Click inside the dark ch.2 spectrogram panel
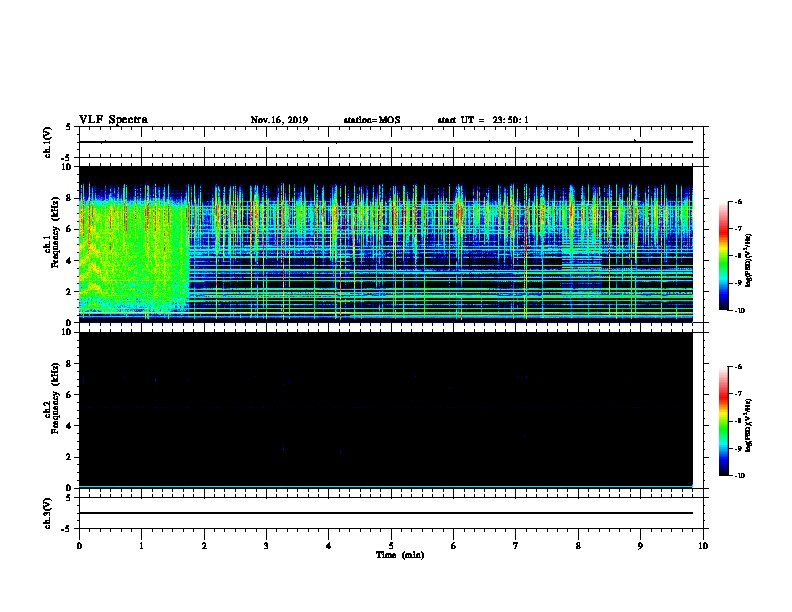792x612 pixels. pyautogui.click(x=385, y=410)
